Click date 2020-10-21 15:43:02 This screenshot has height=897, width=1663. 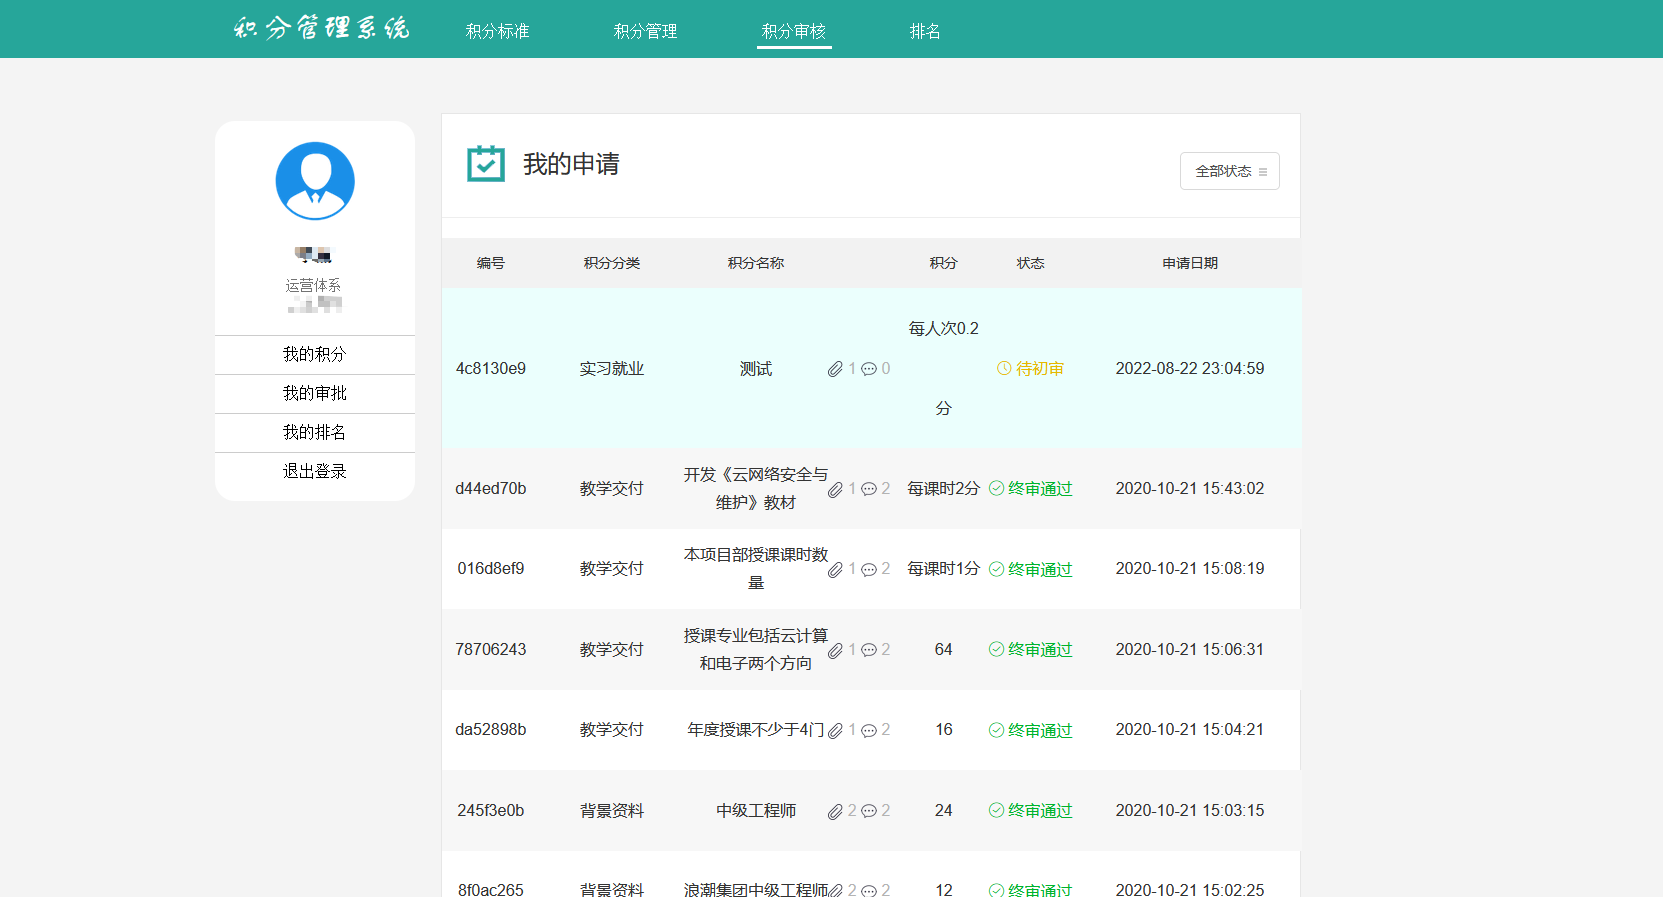(x=1190, y=488)
